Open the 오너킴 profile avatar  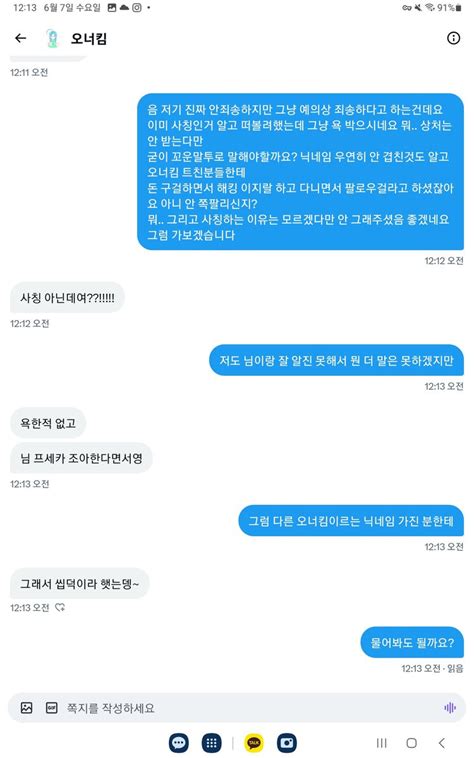pyautogui.click(x=52, y=39)
